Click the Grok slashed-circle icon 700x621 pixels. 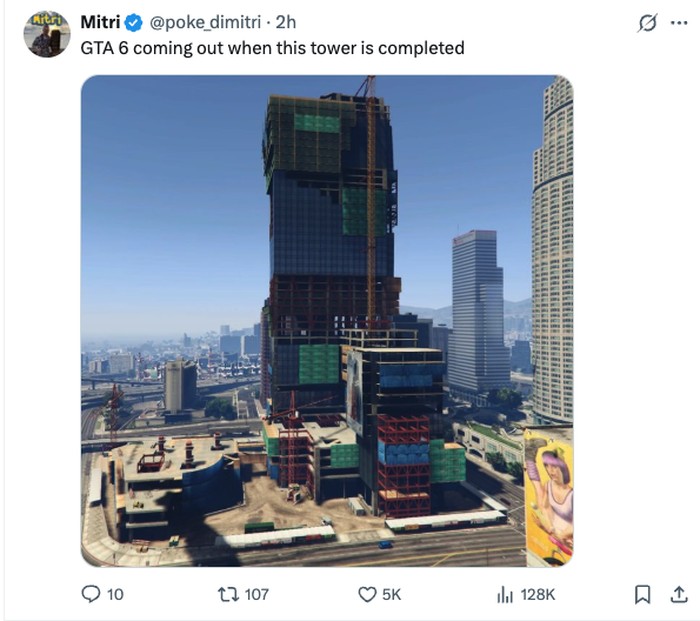(x=647, y=23)
